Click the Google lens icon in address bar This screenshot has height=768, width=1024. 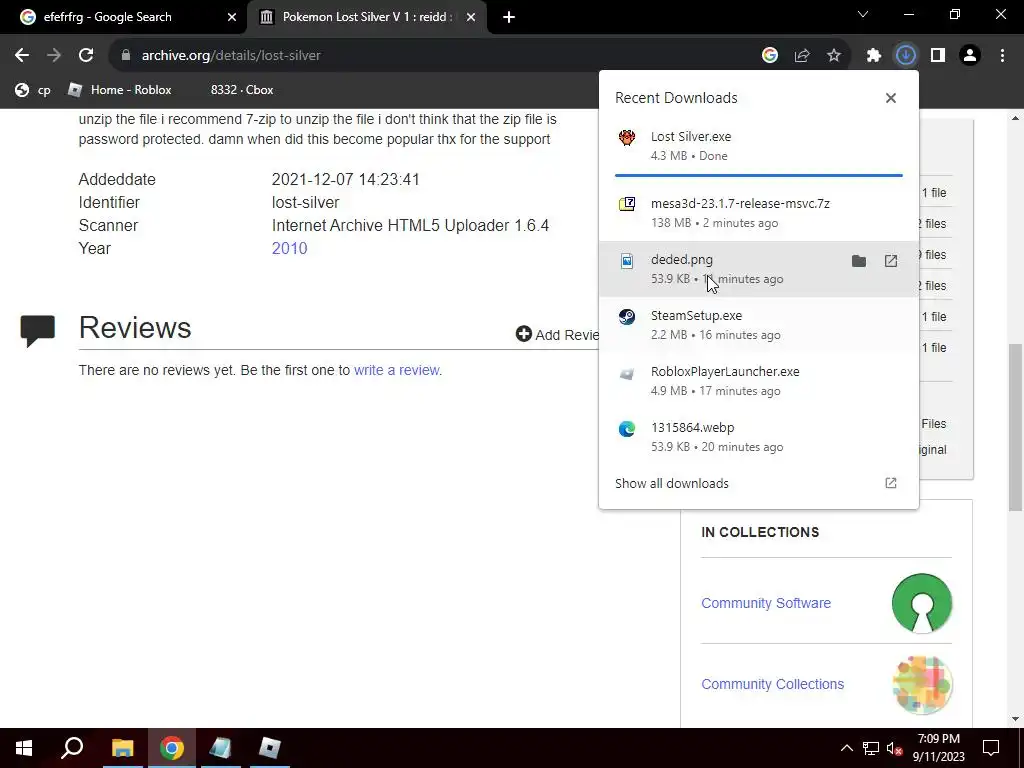coord(769,56)
